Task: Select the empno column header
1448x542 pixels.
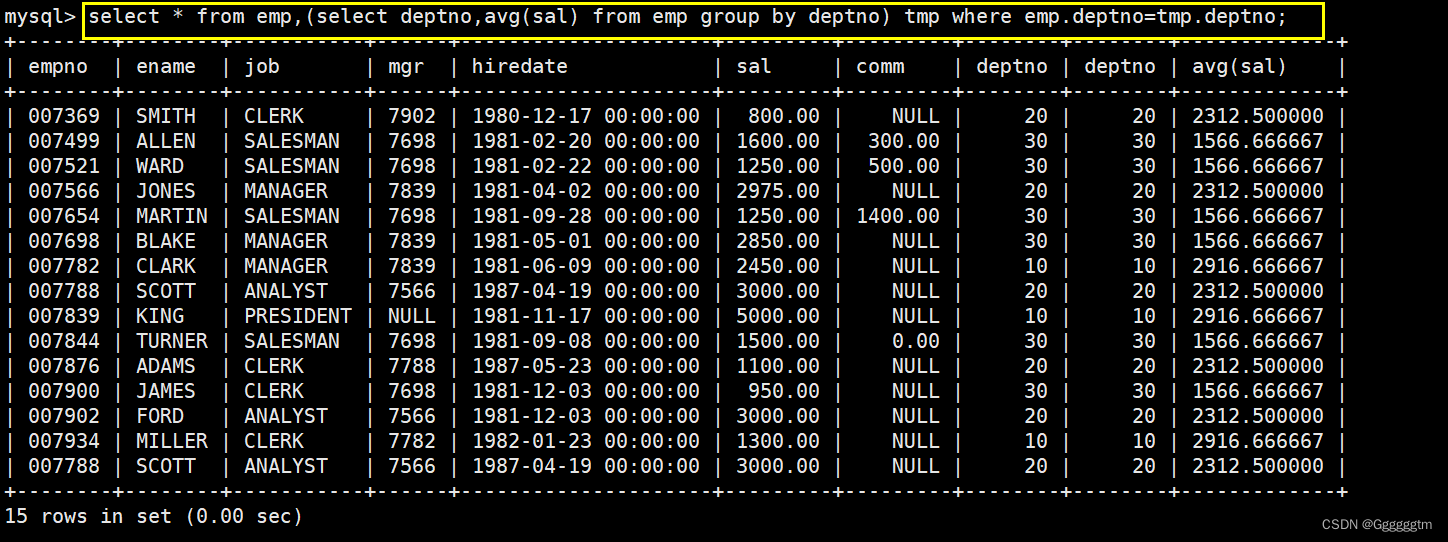Action: point(58,67)
